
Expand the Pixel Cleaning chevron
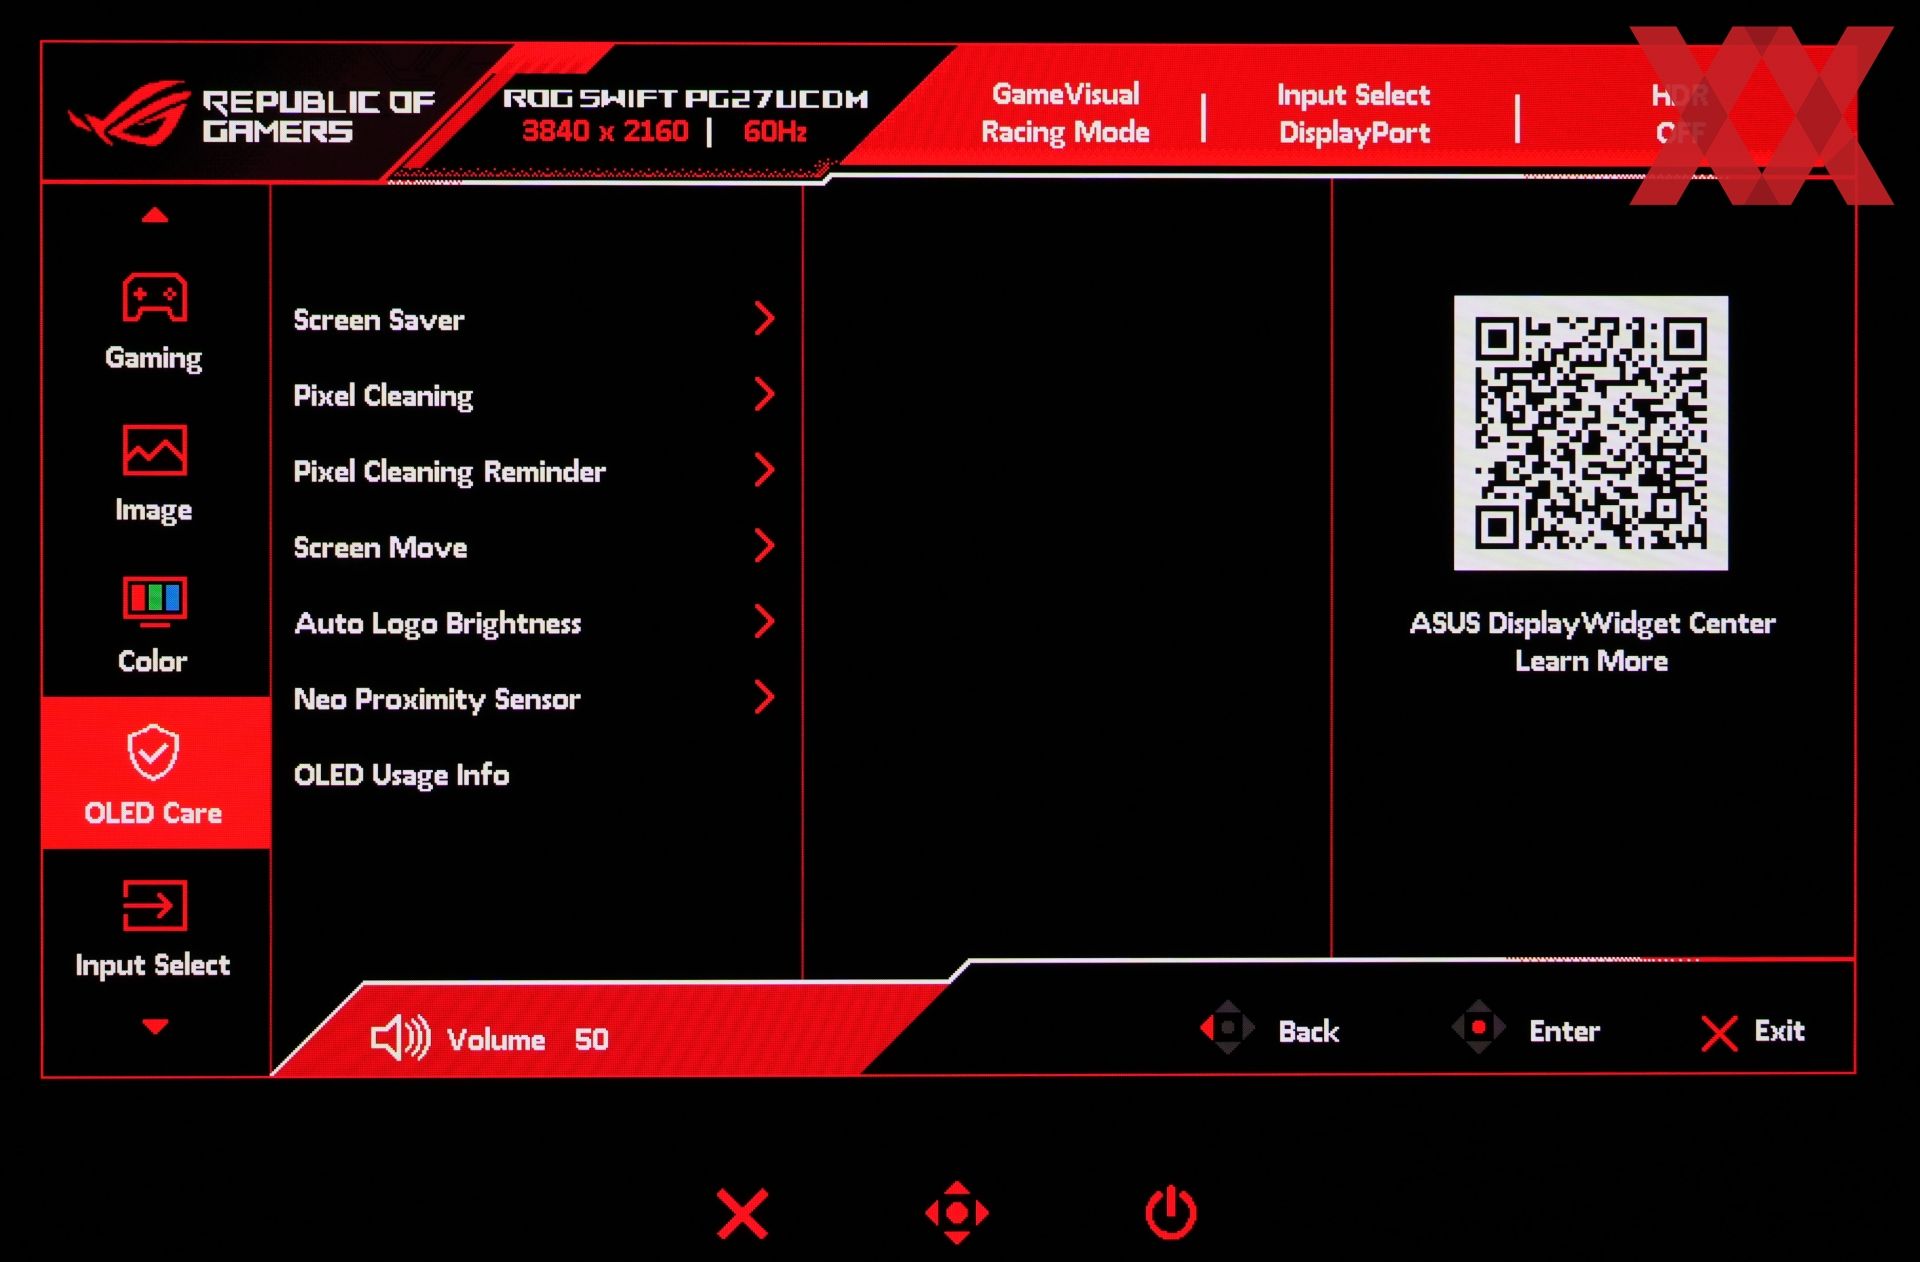tap(765, 394)
